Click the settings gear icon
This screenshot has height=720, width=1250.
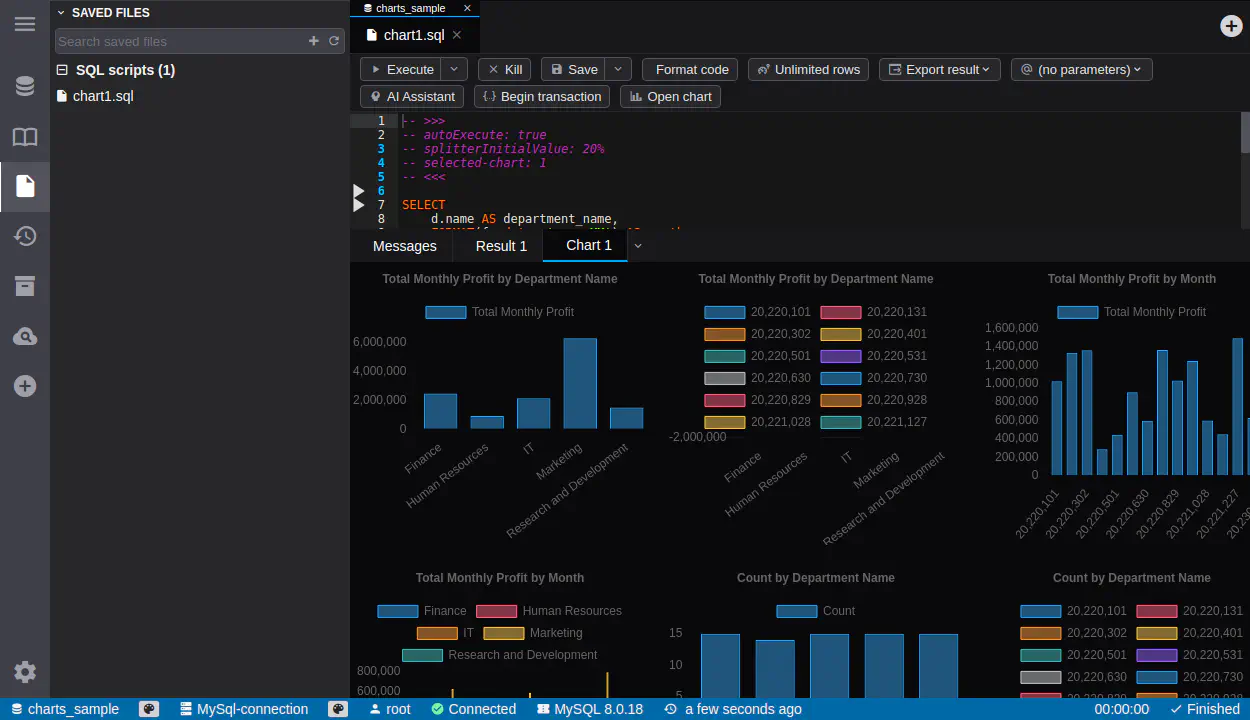25,672
